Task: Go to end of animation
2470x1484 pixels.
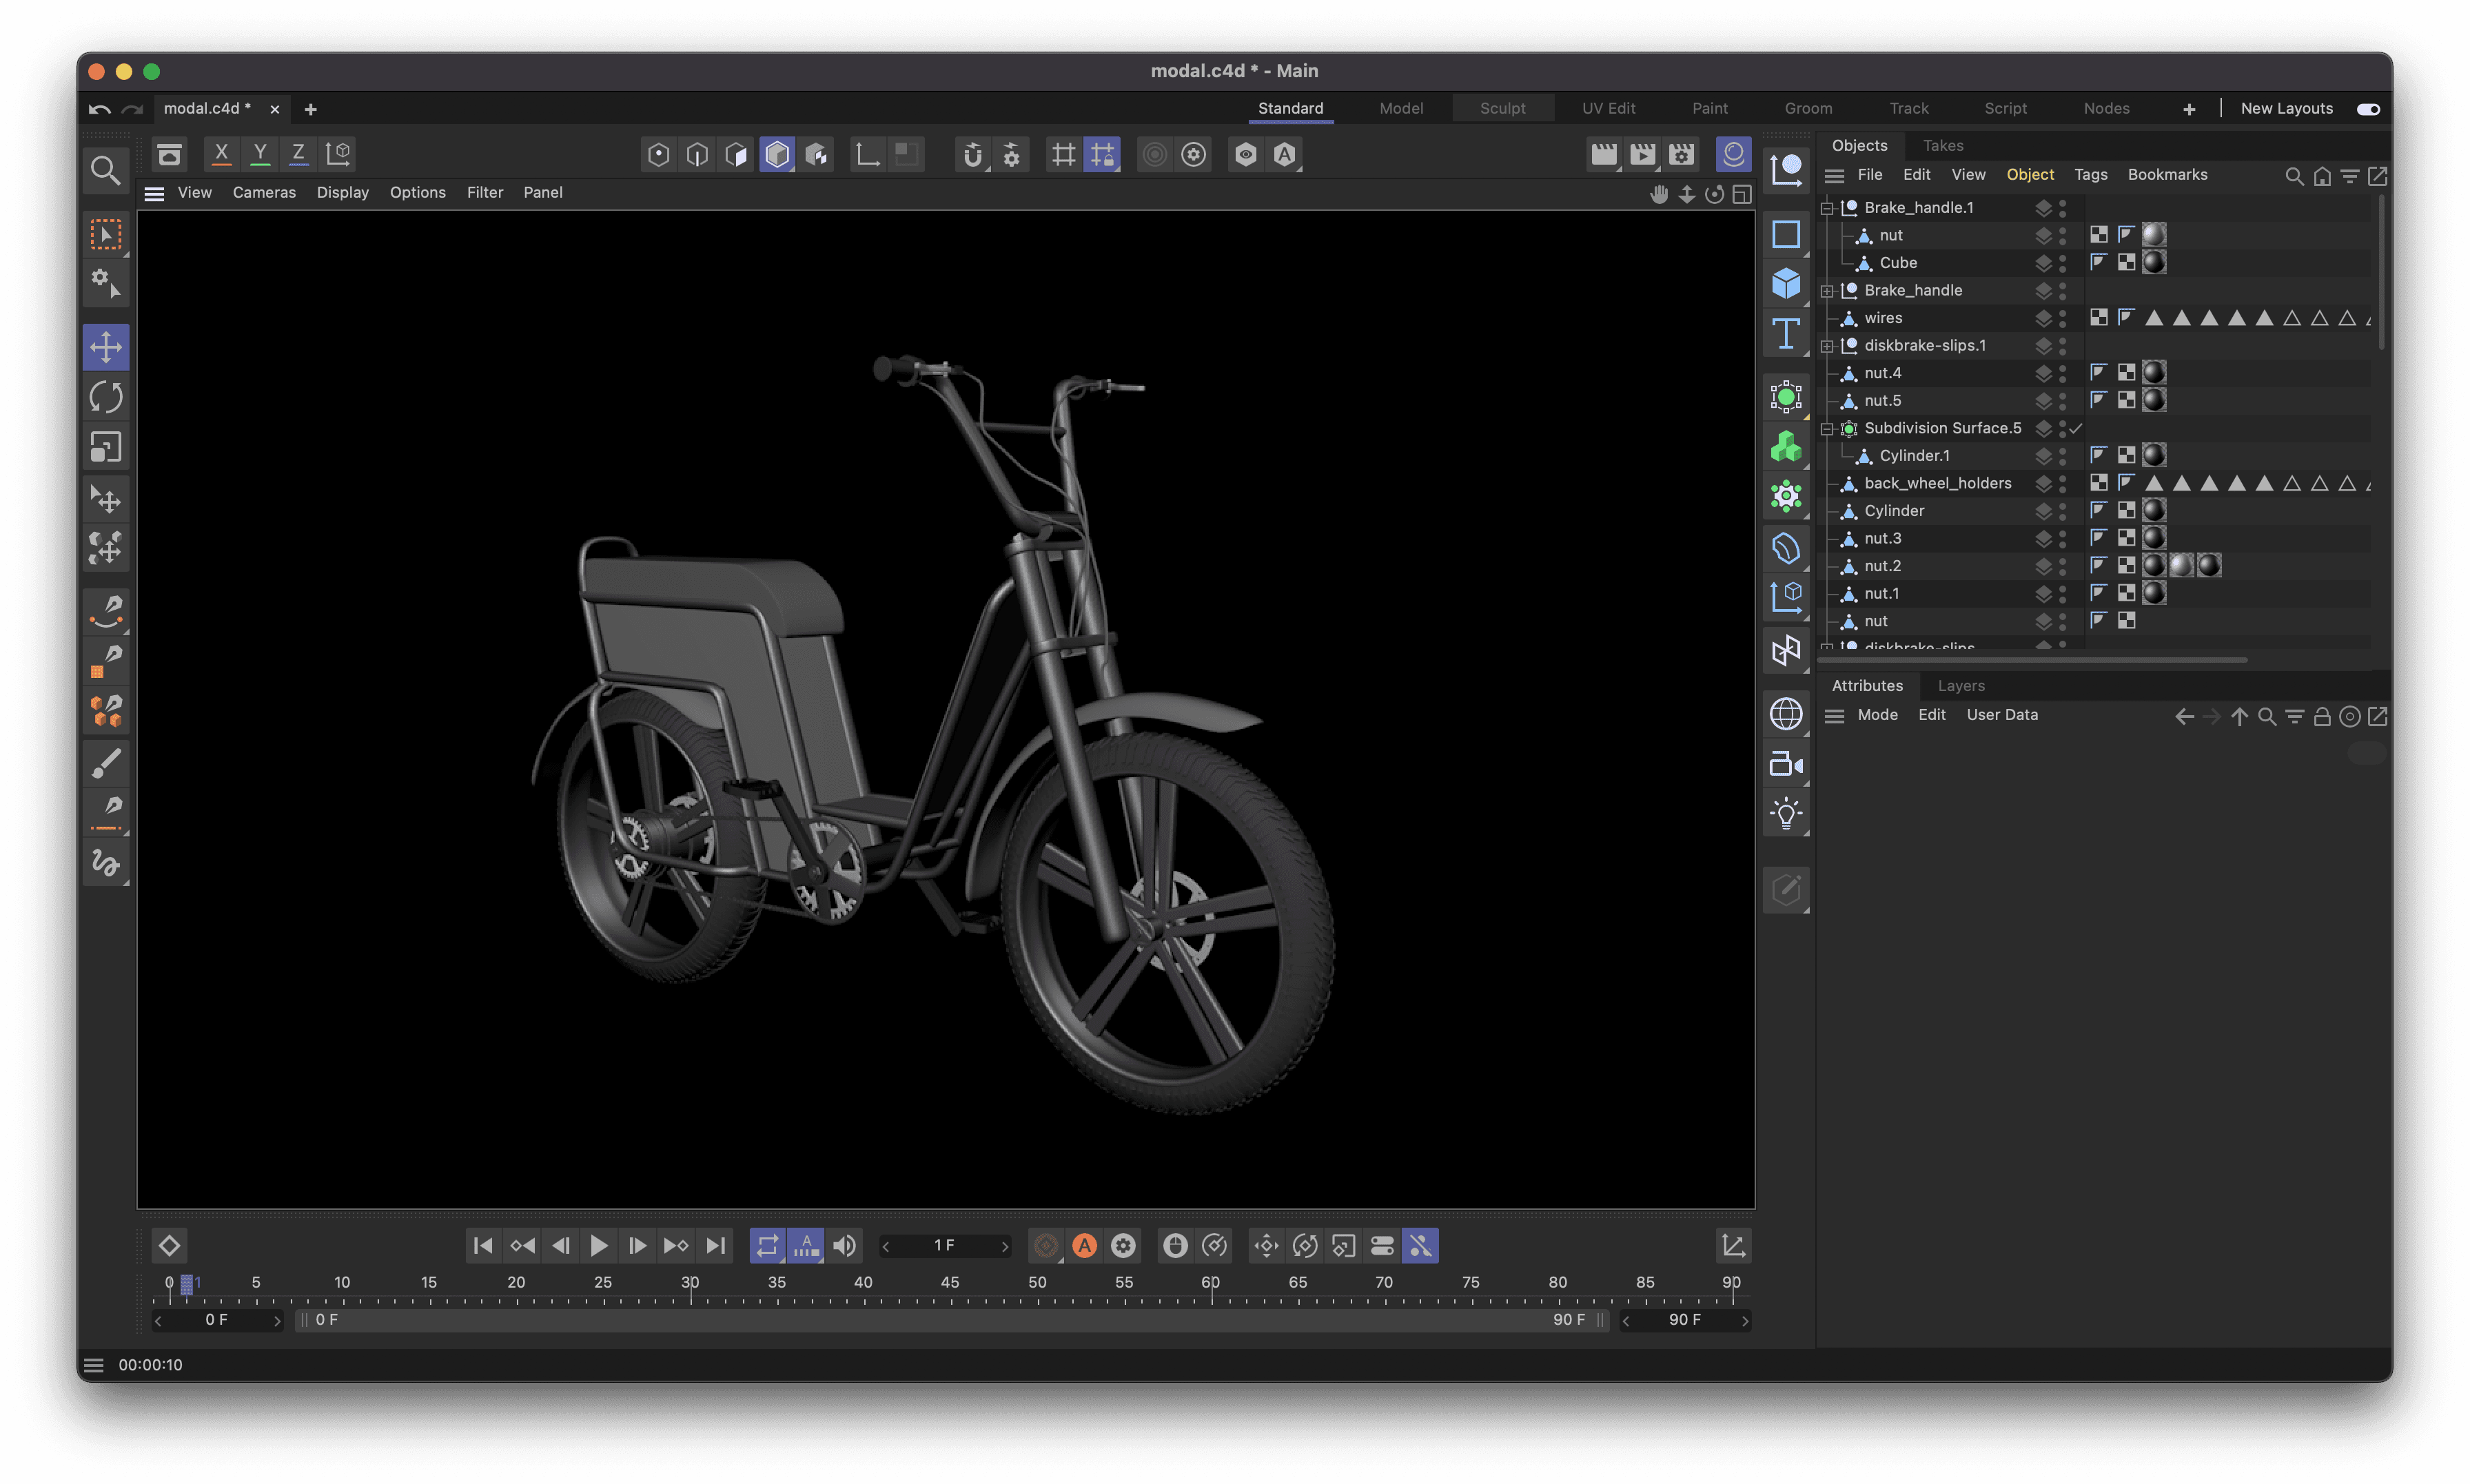Action: coord(716,1245)
